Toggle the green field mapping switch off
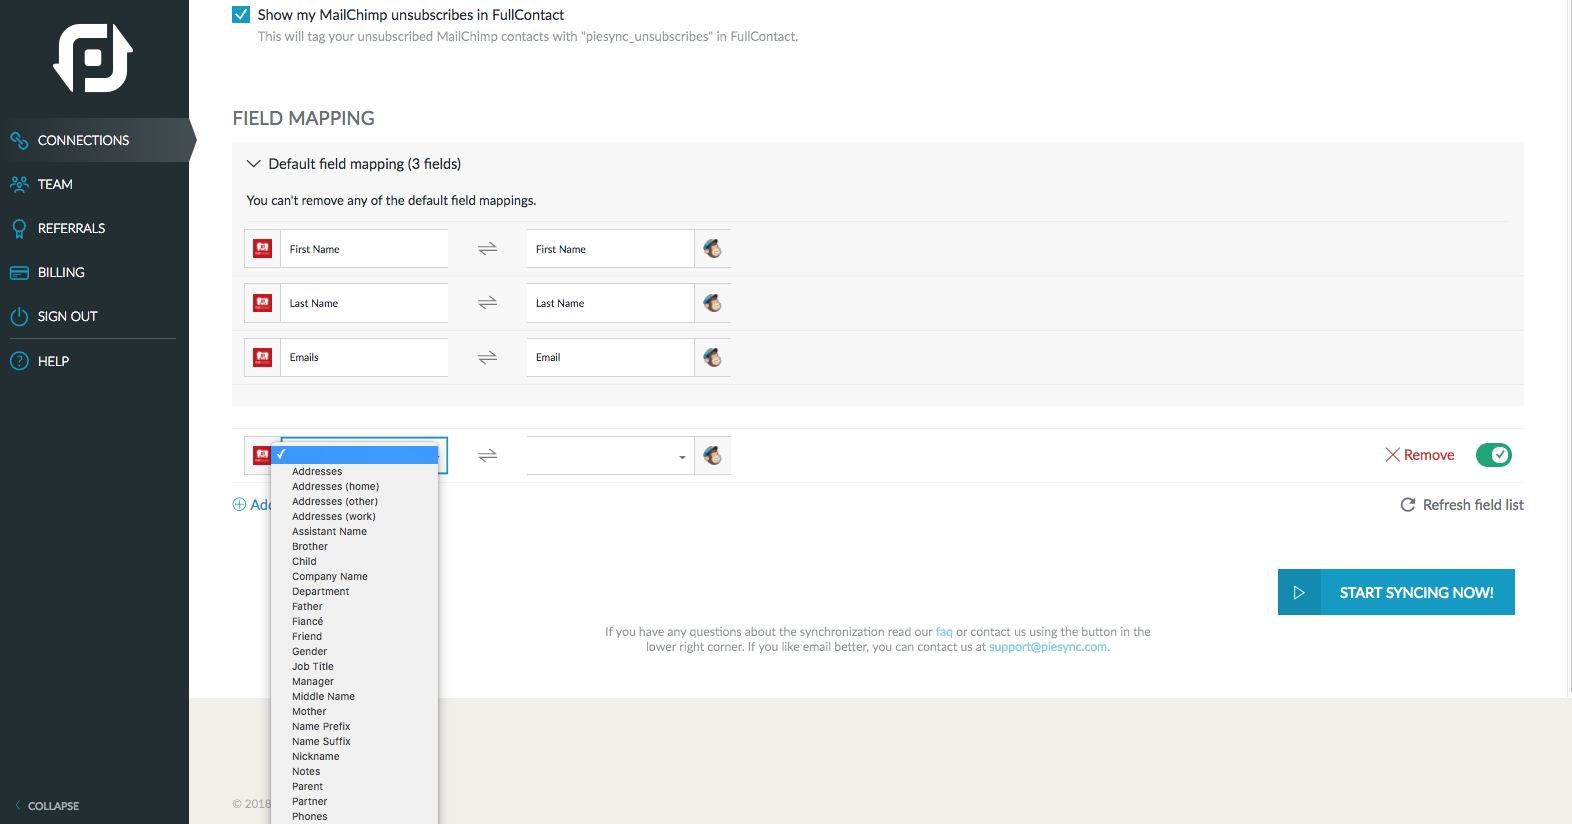Screen dimensions: 1572x824 point(1494,455)
